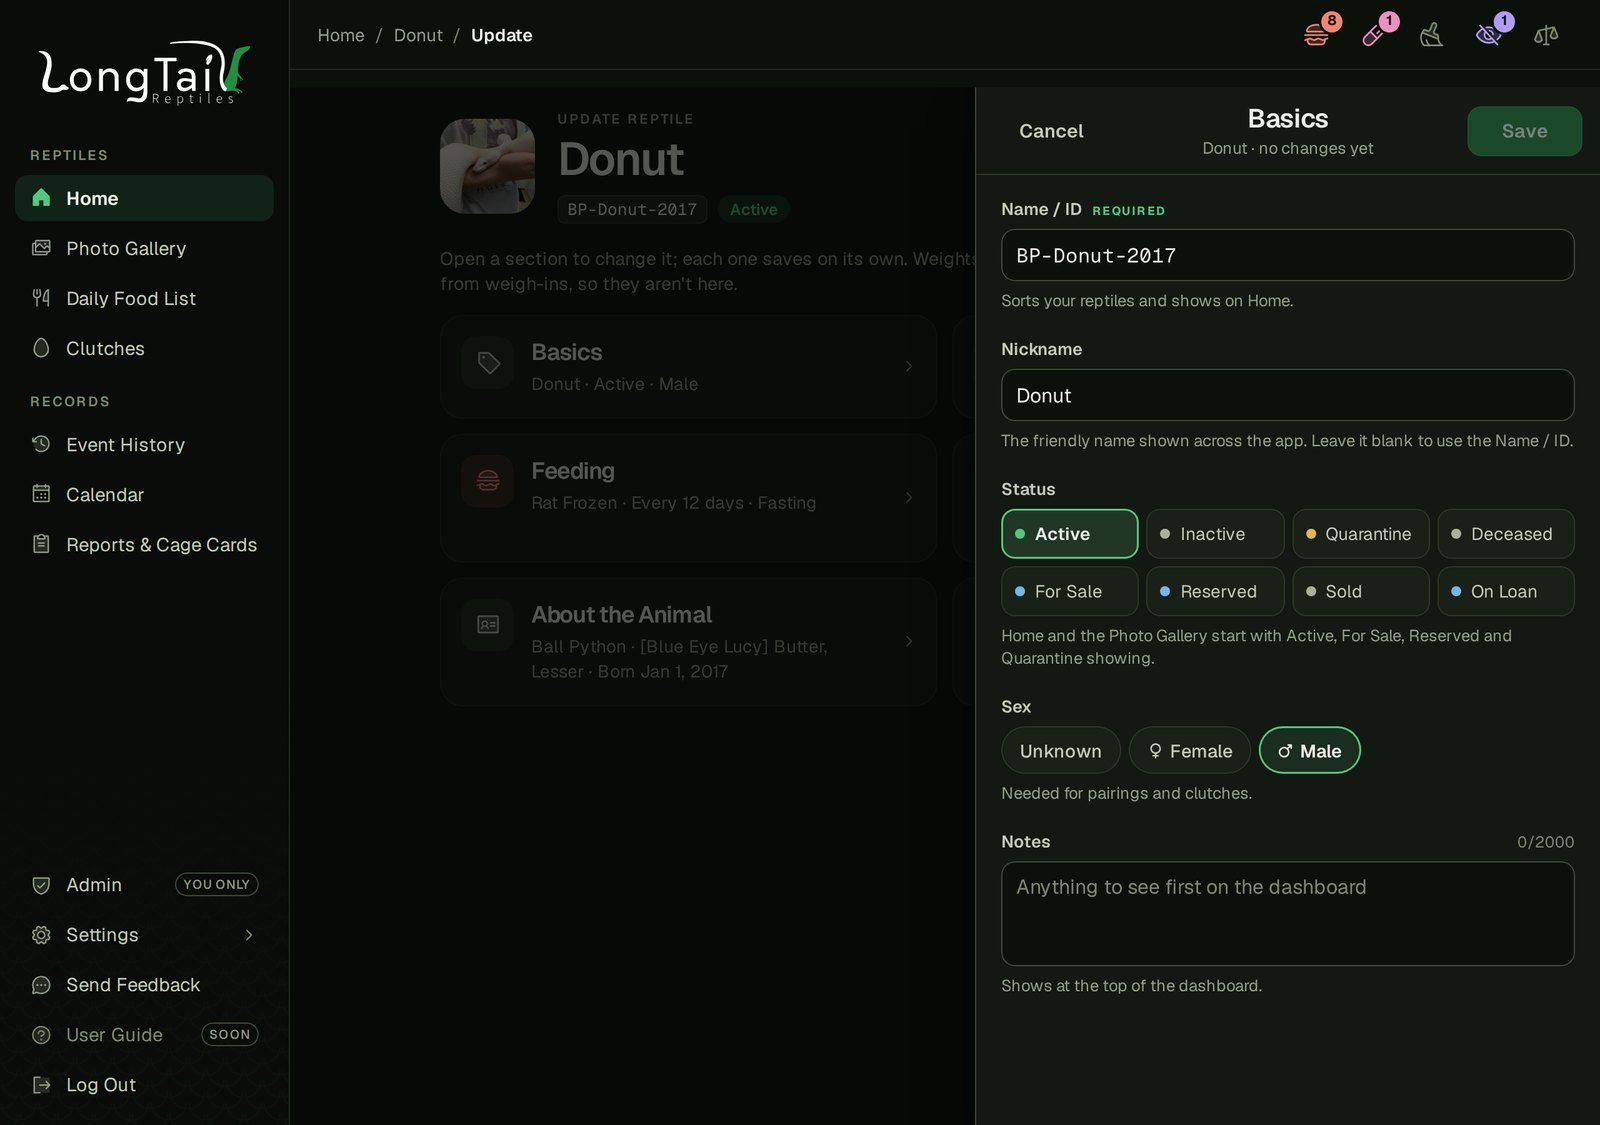Cancel the Basics panel
Viewport: 1600px width, 1125px height.
pos(1051,131)
